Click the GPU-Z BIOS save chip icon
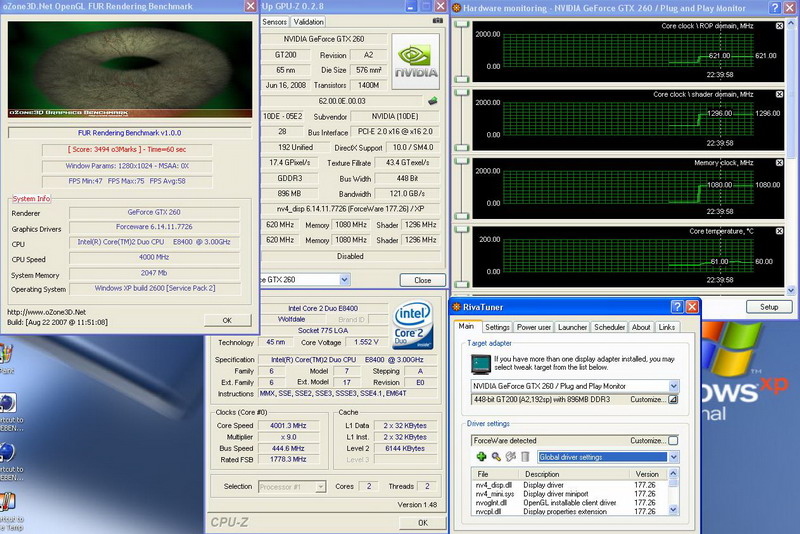This screenshot has width=800, height=534. tap(433, 101)
